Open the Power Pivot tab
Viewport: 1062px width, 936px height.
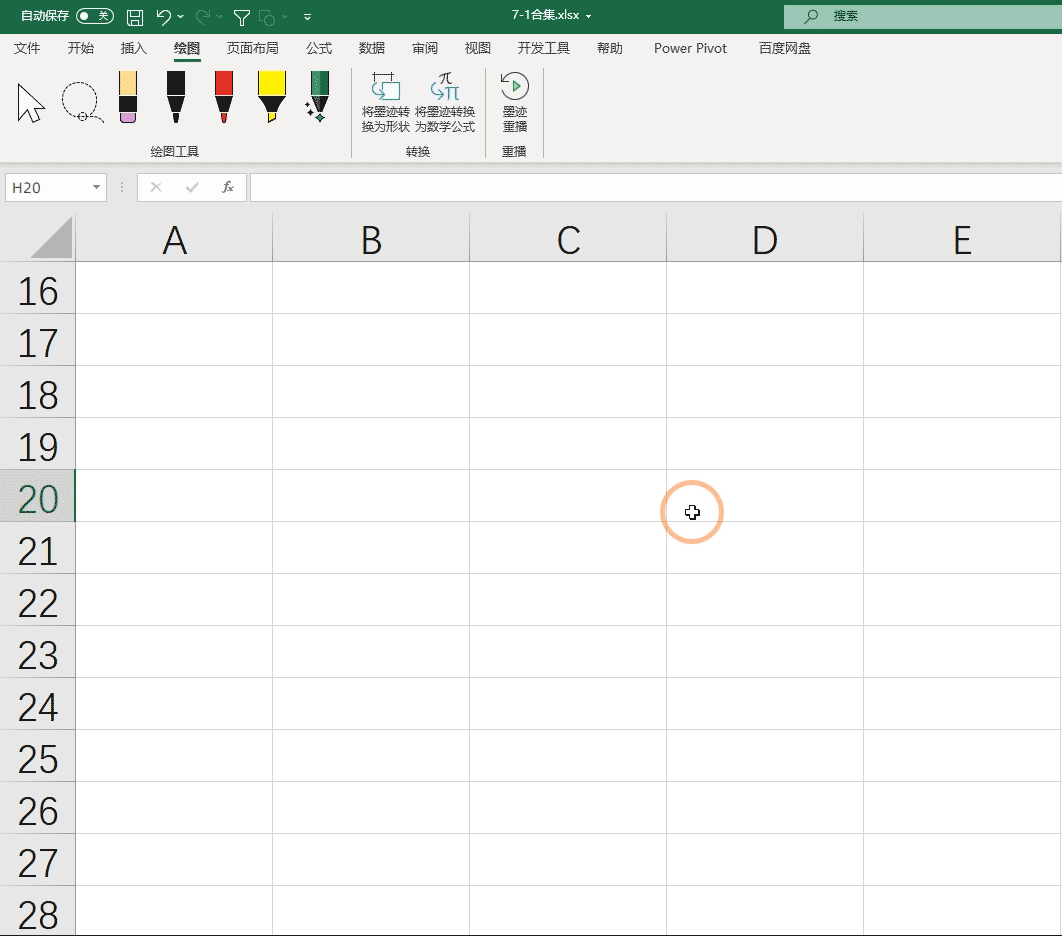click(690, 48)
